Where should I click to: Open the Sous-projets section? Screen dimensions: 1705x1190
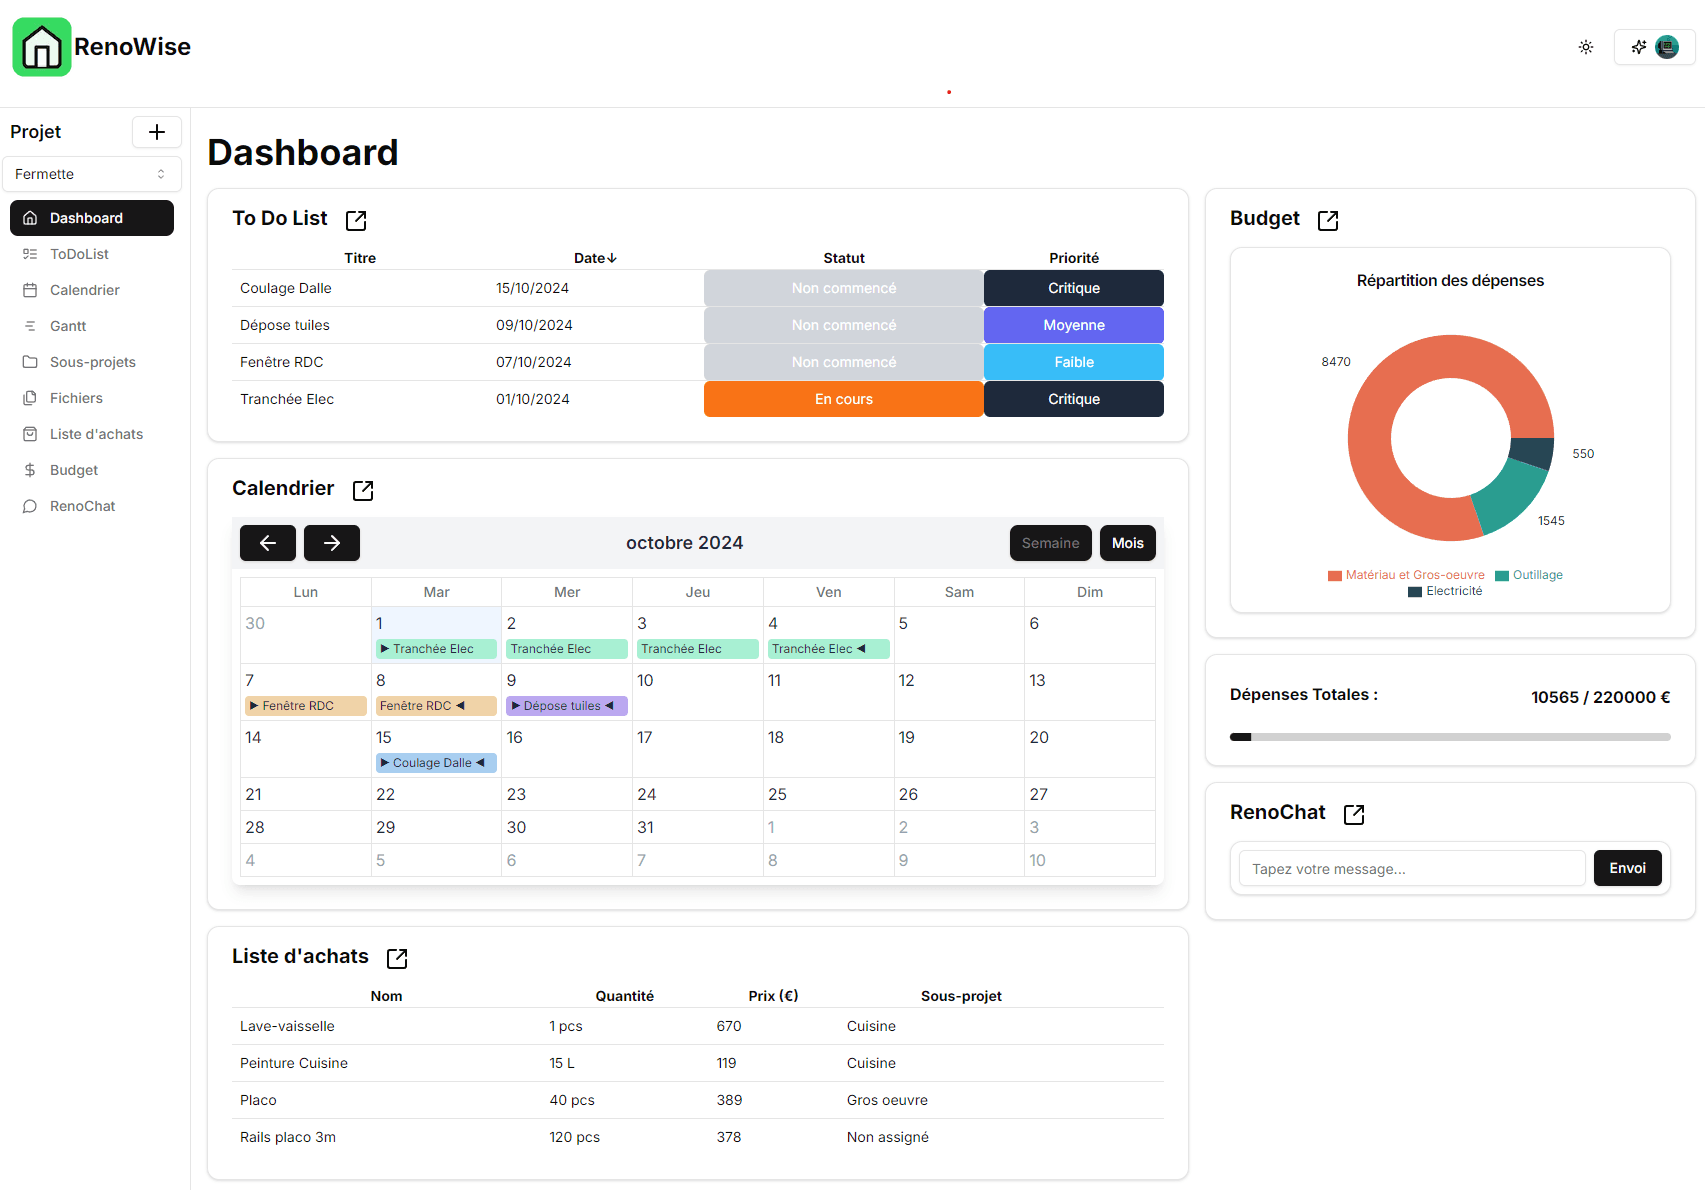click(92, 361)
